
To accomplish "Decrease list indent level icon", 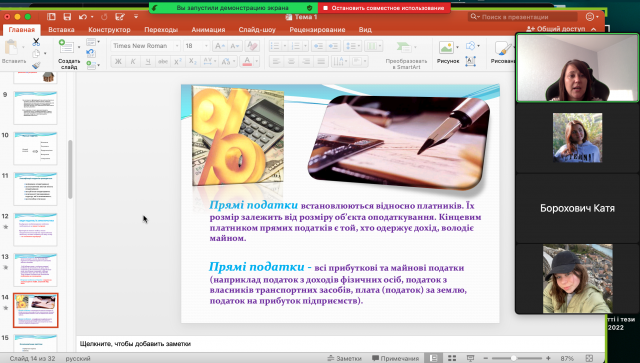I will pos(318,46).
